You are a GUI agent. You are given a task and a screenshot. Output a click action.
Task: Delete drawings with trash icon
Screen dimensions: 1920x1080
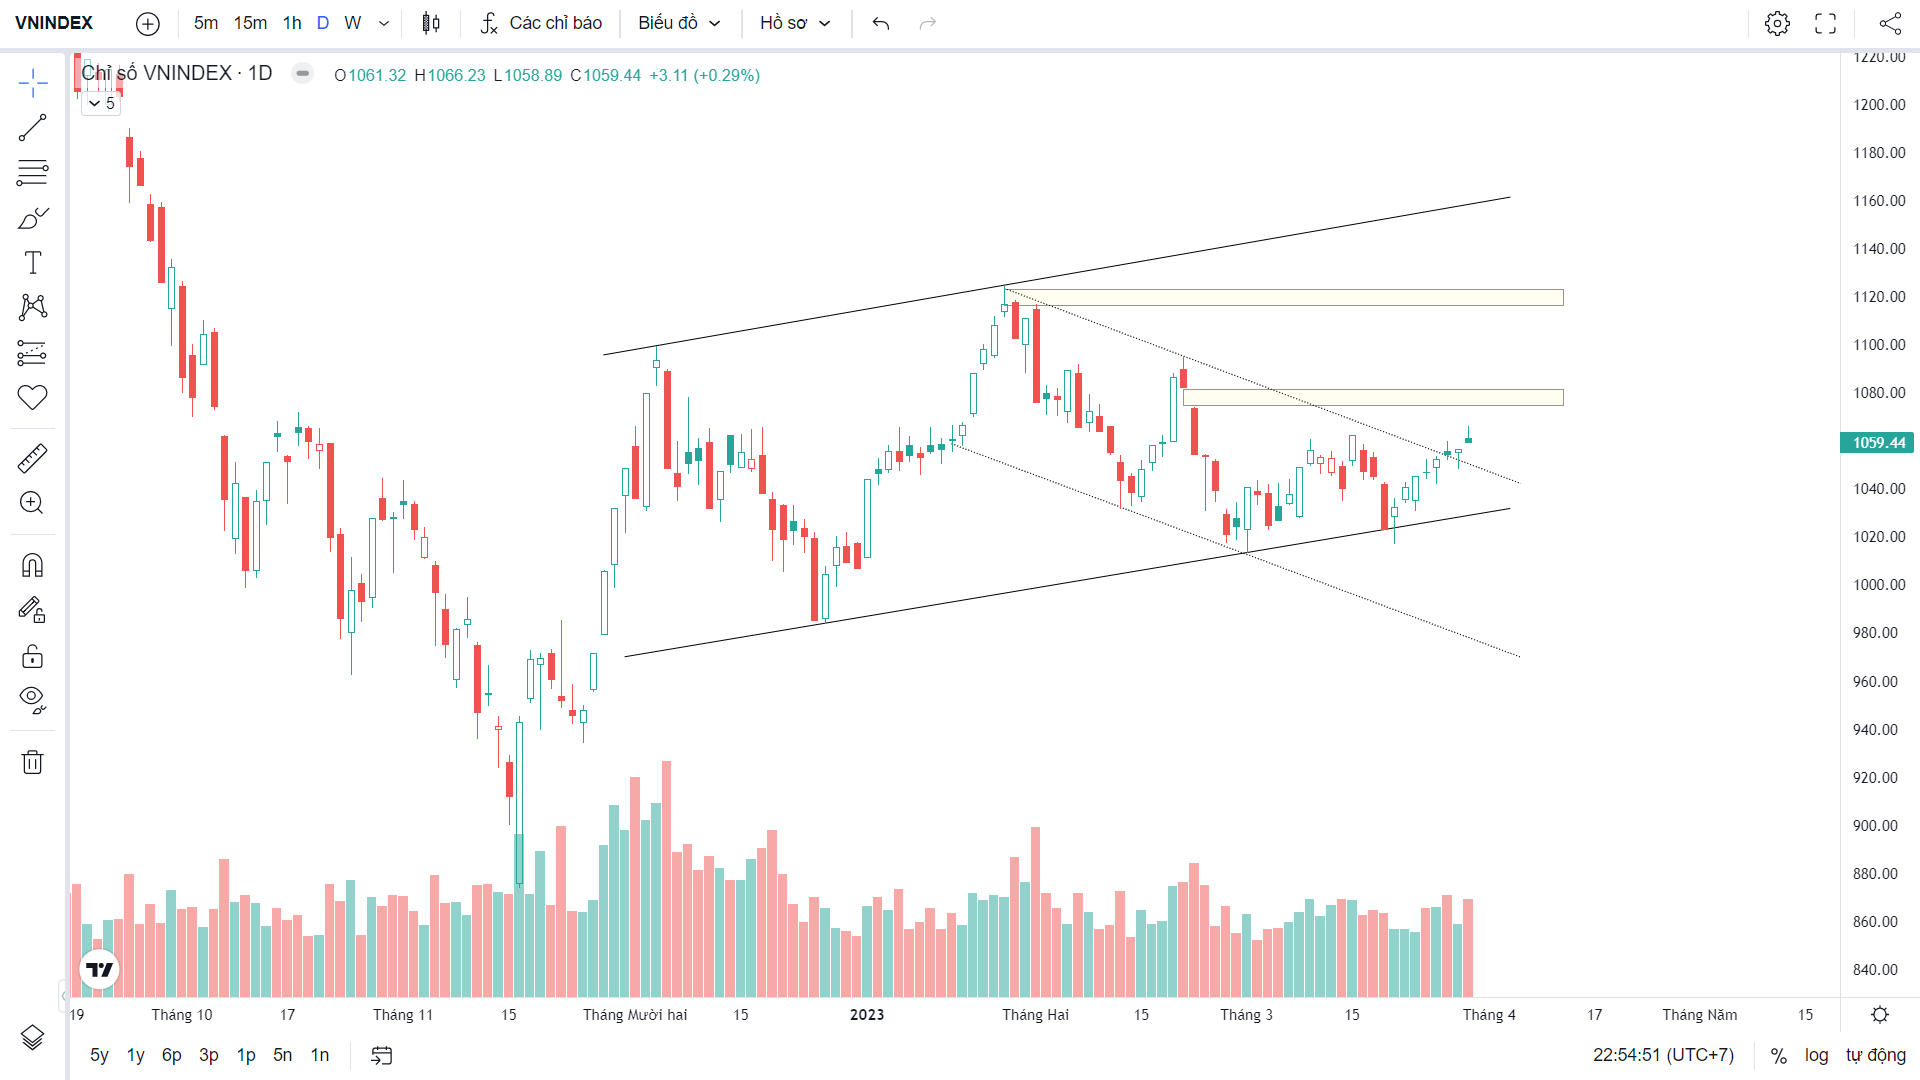pos(32,762)
